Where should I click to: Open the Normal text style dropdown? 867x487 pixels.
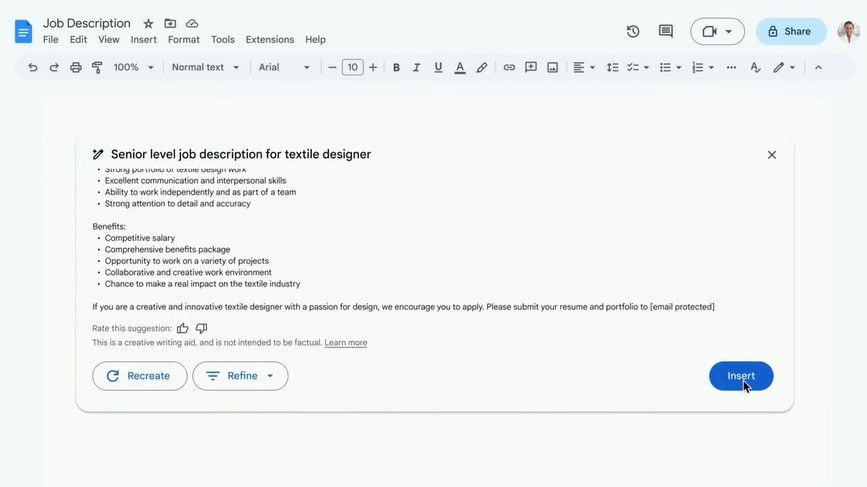(x=206, y=68)
